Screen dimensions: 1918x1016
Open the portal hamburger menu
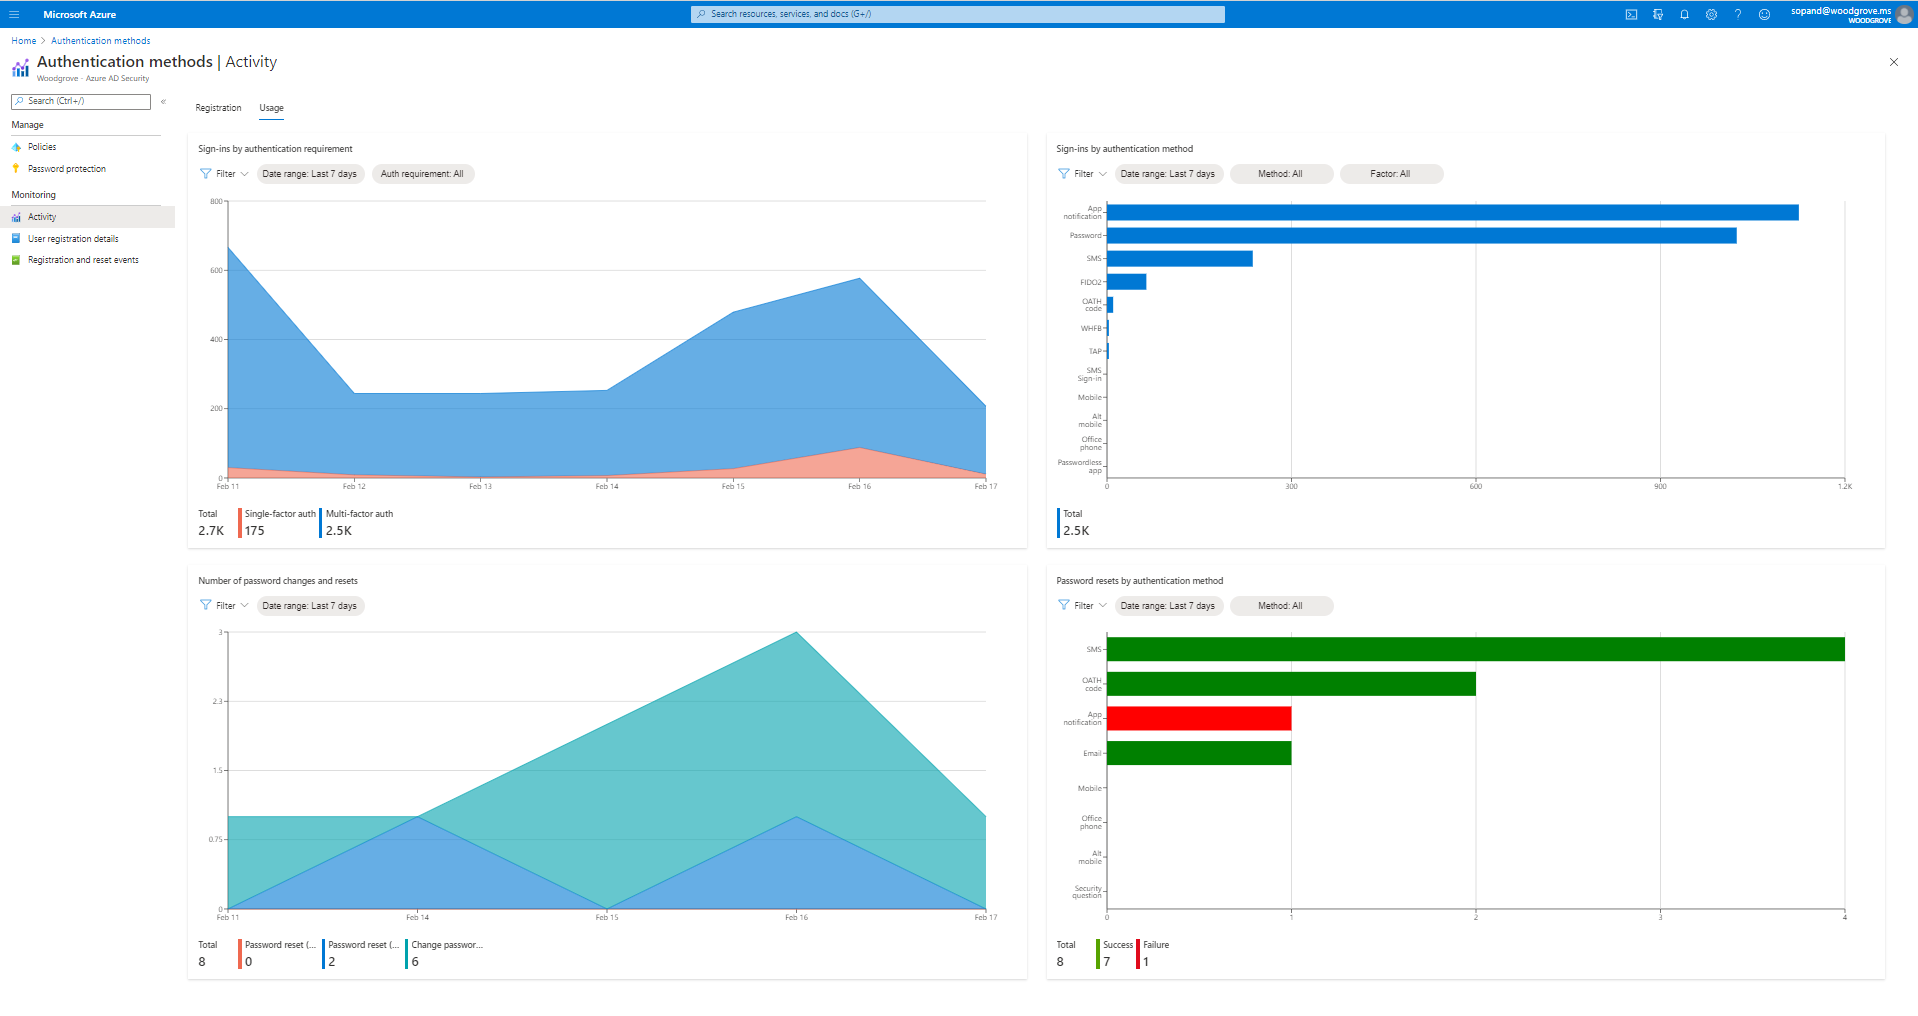point(14,14)
